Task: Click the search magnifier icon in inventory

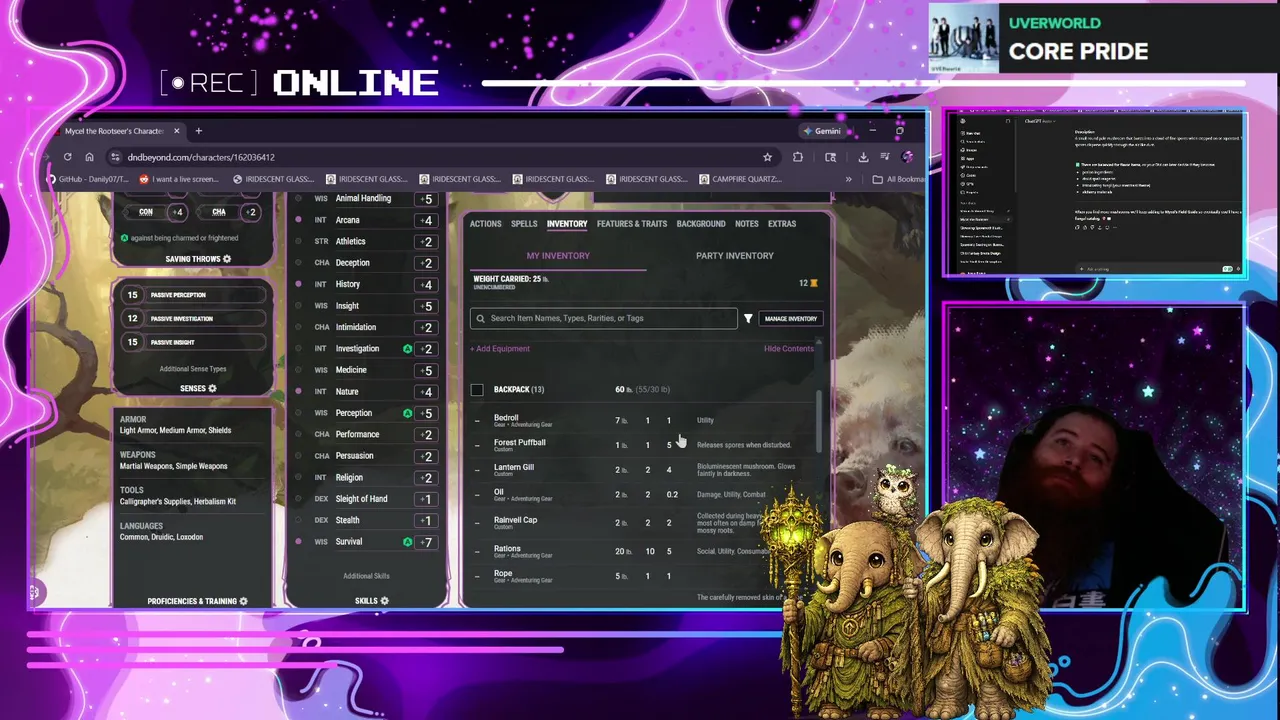Action: pos(481,318)
